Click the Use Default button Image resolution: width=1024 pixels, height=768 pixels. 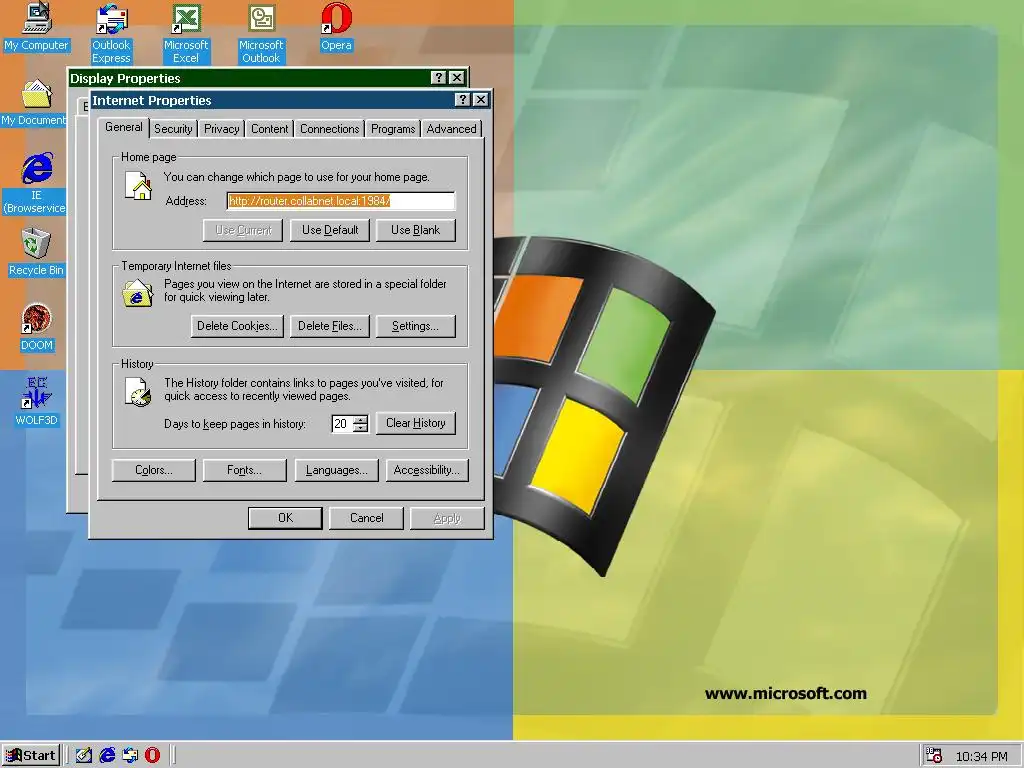coord(330,230)
